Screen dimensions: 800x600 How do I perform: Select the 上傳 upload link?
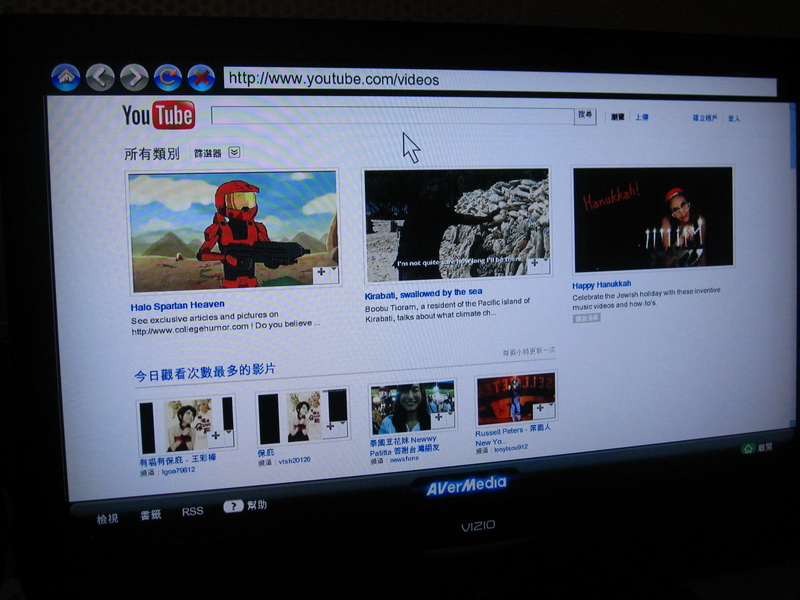pyautogui.click(x=641, y=117)
